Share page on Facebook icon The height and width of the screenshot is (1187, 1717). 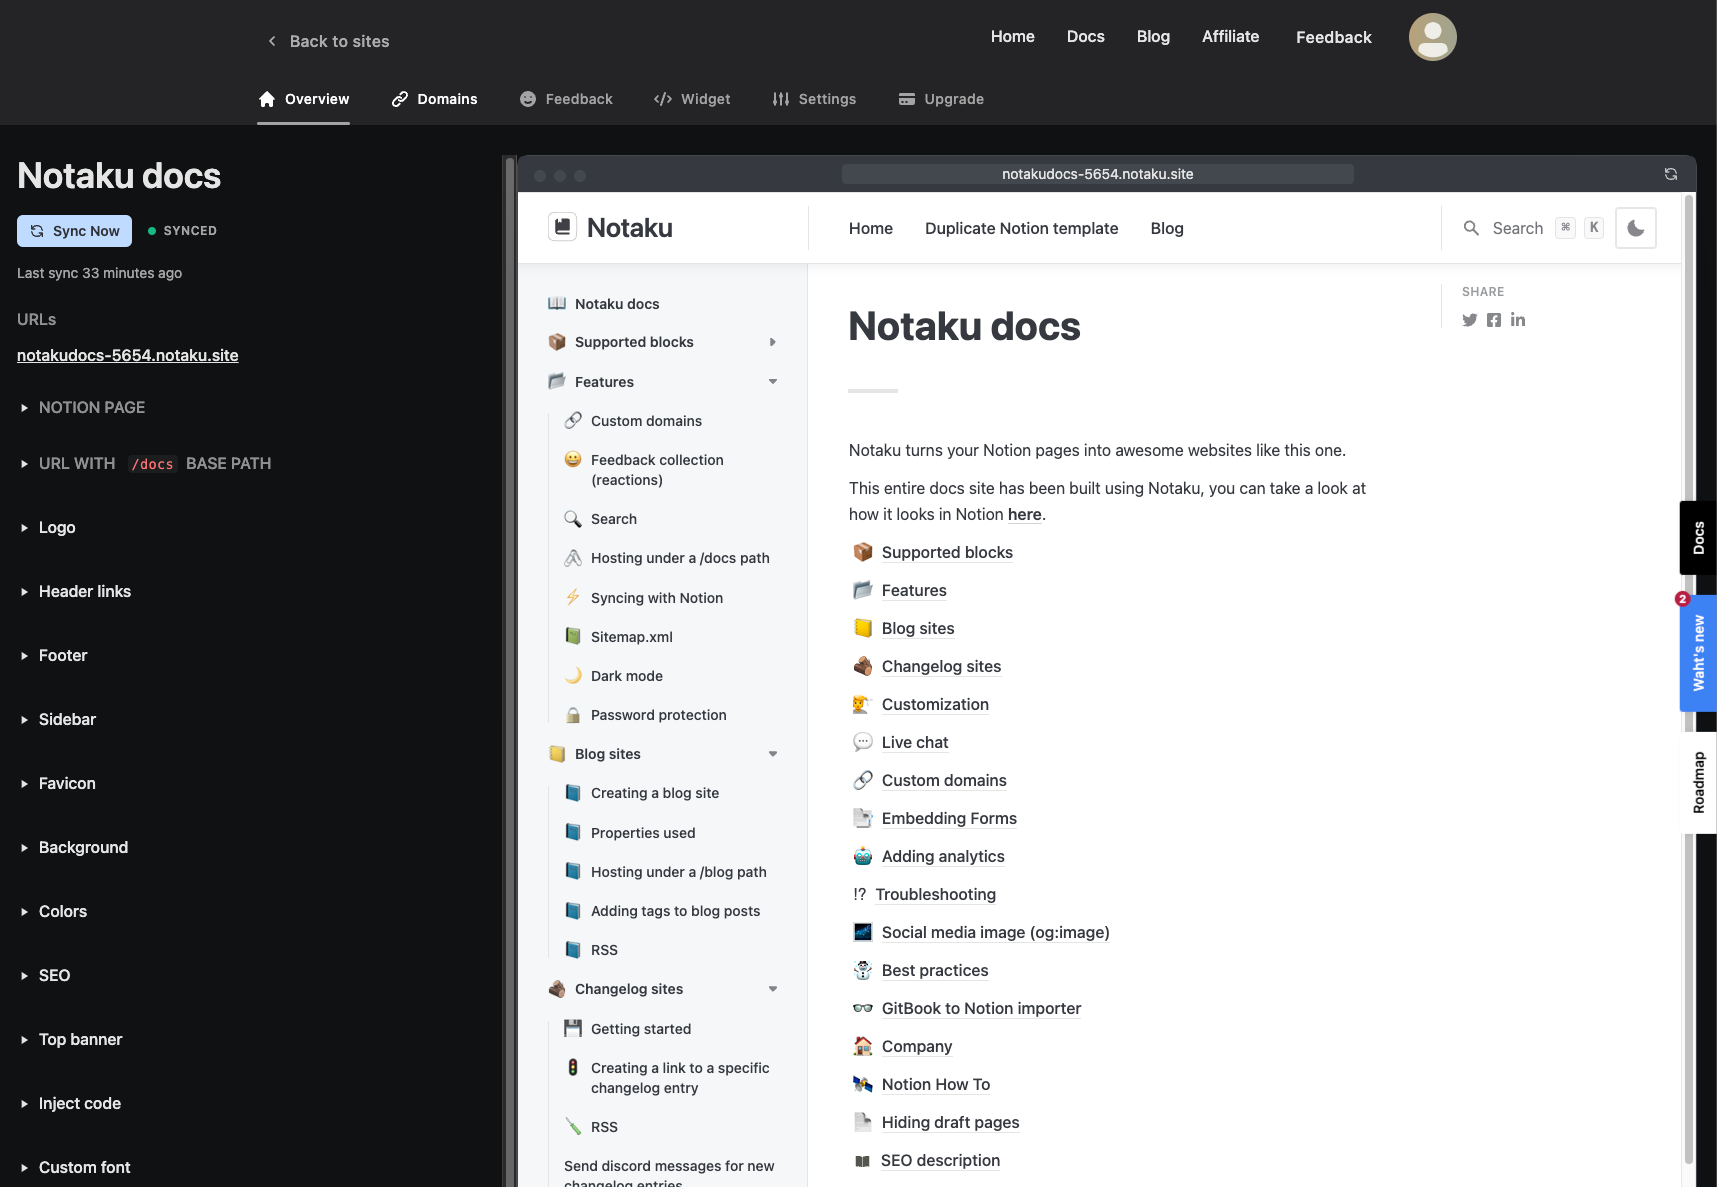tap(1494, 320)
